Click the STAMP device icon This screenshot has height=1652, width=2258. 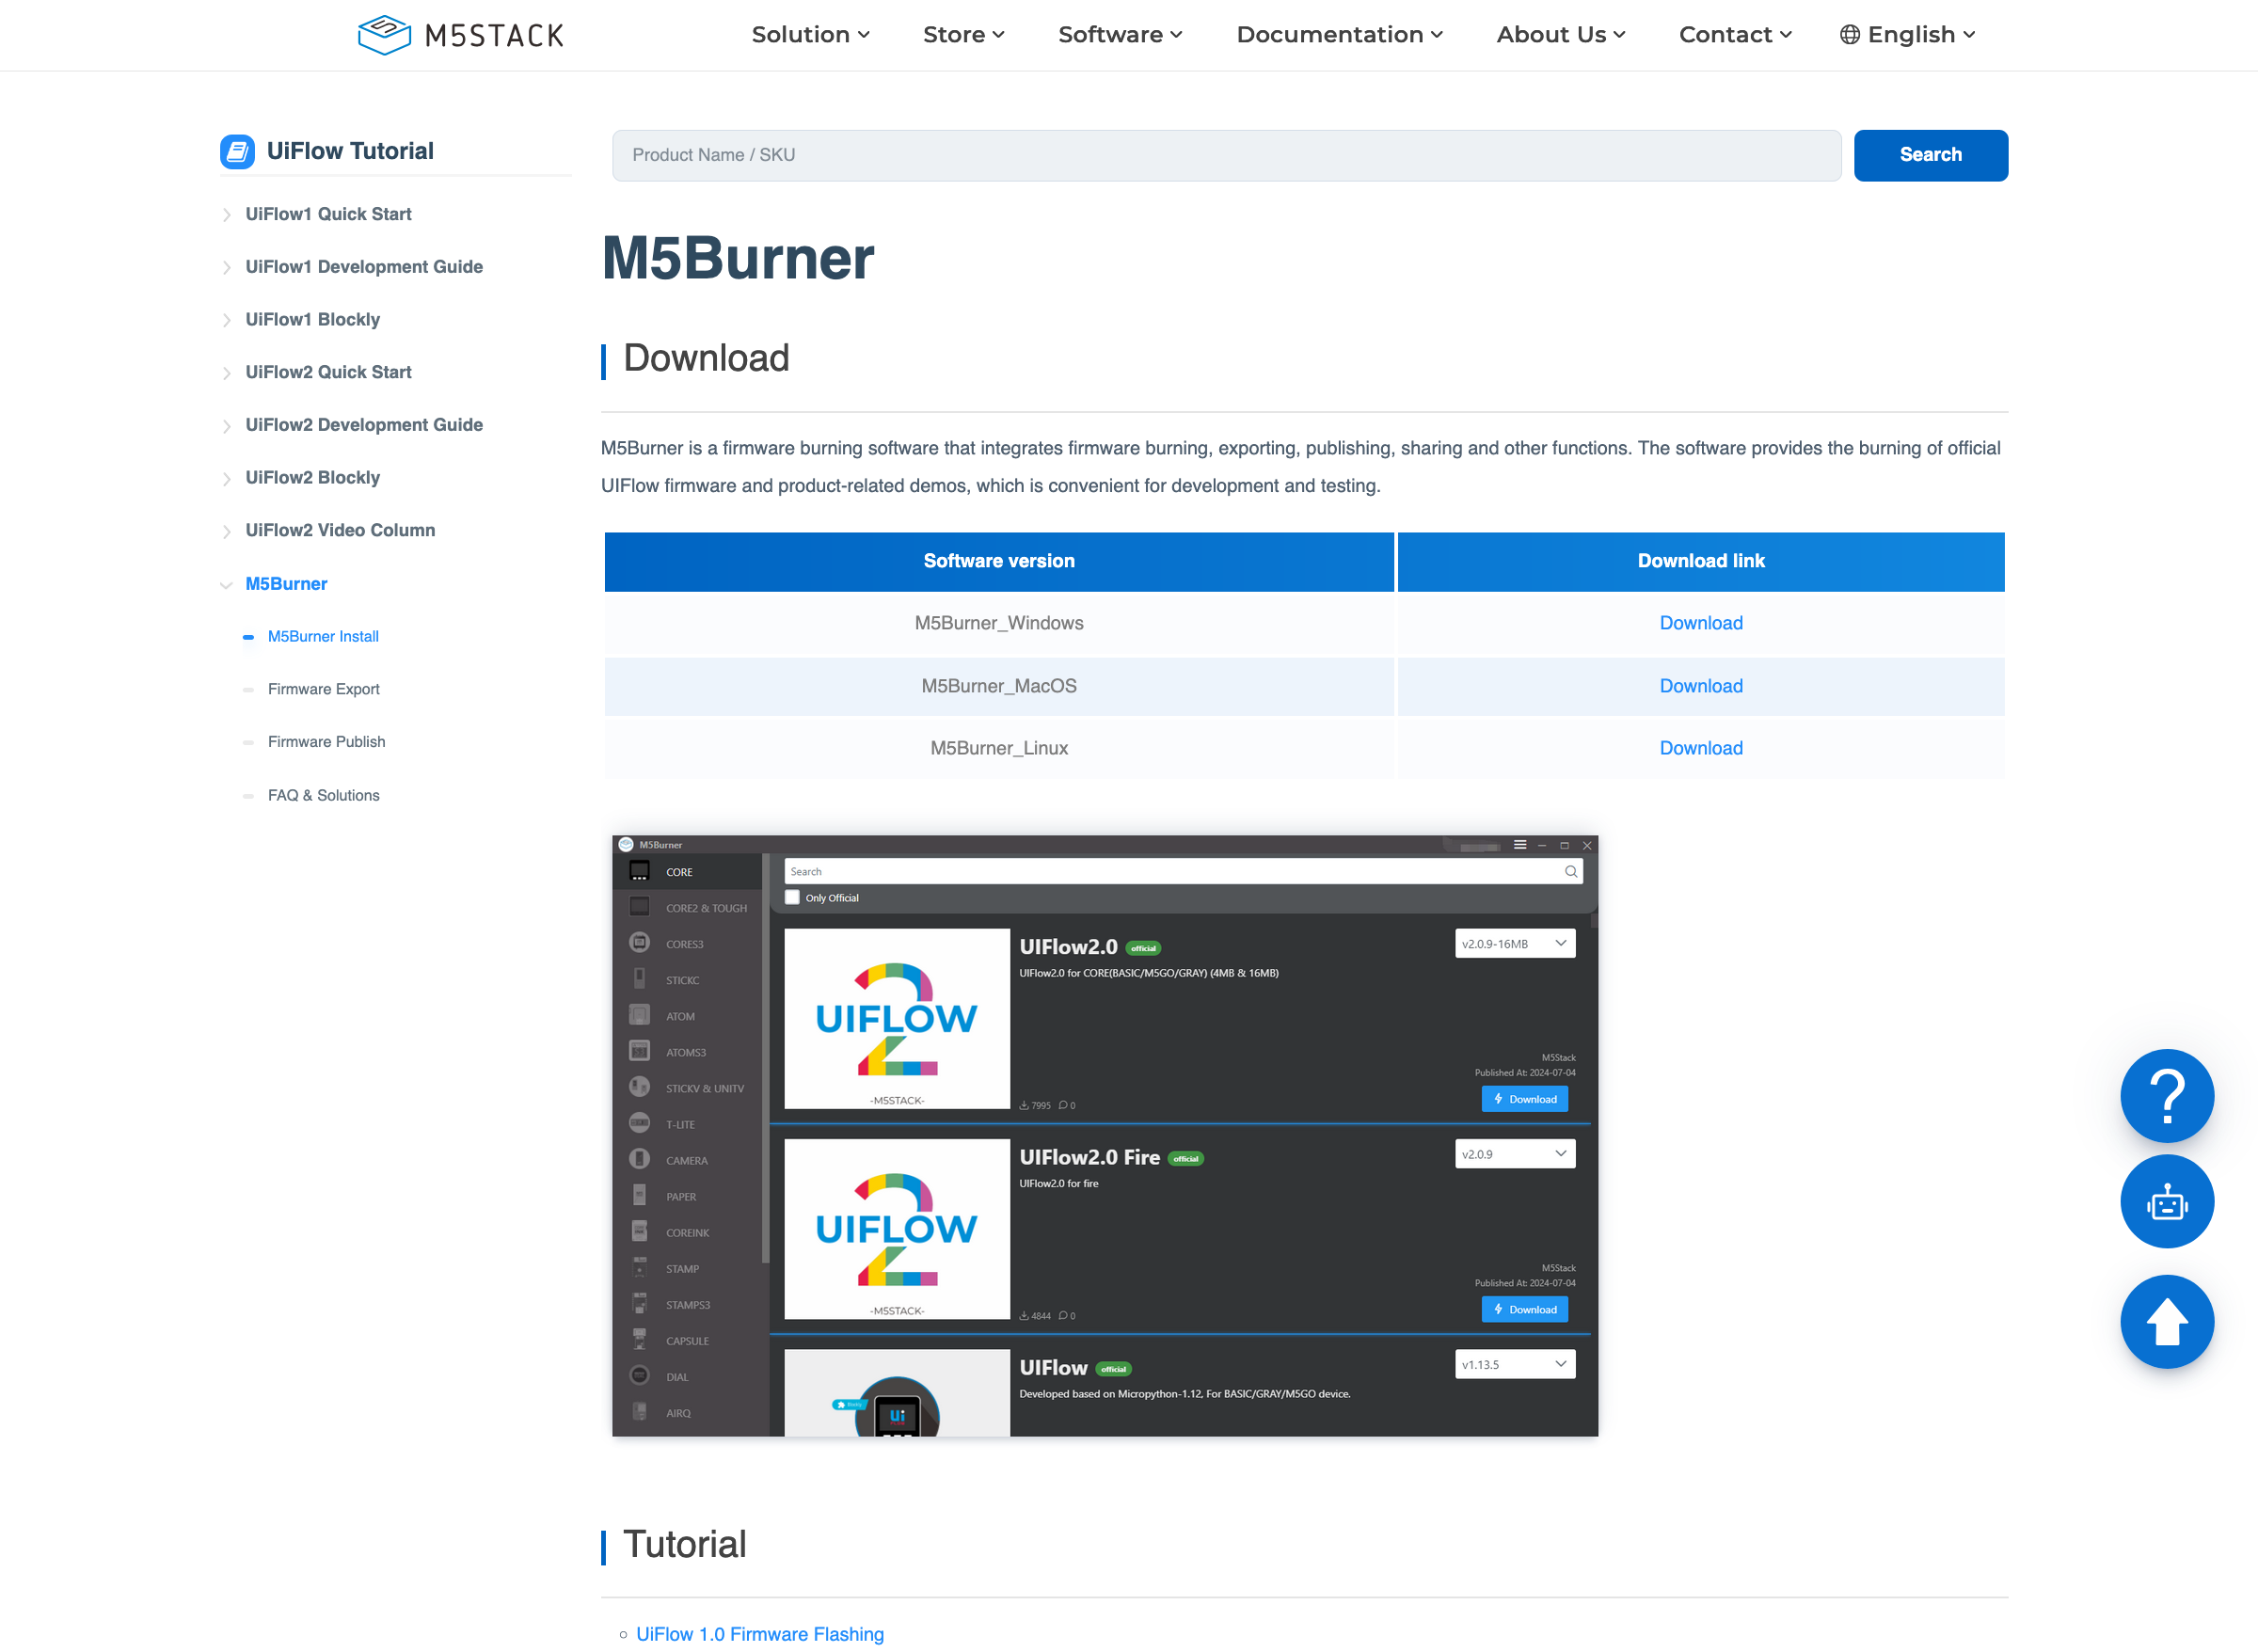(639, 1267)
